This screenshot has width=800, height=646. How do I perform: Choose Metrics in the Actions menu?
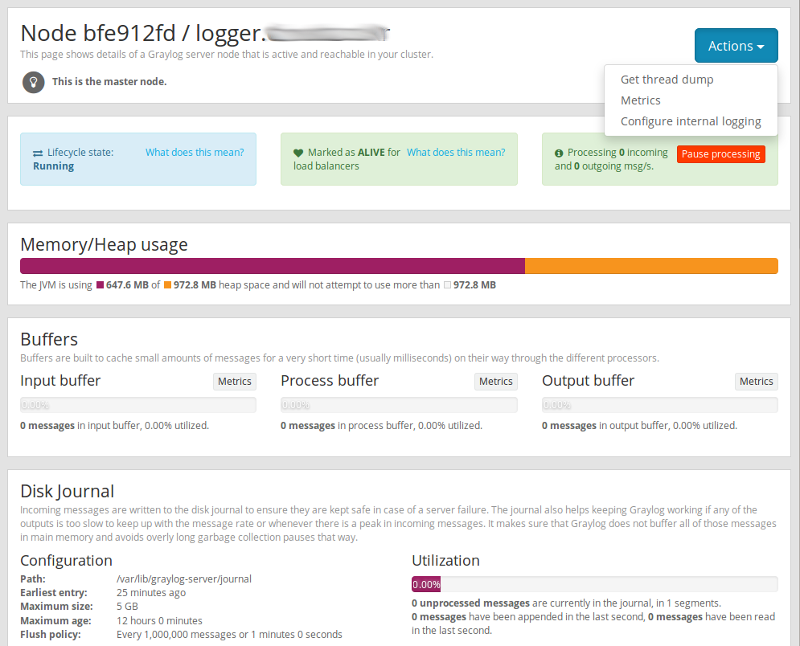[640, 100]
